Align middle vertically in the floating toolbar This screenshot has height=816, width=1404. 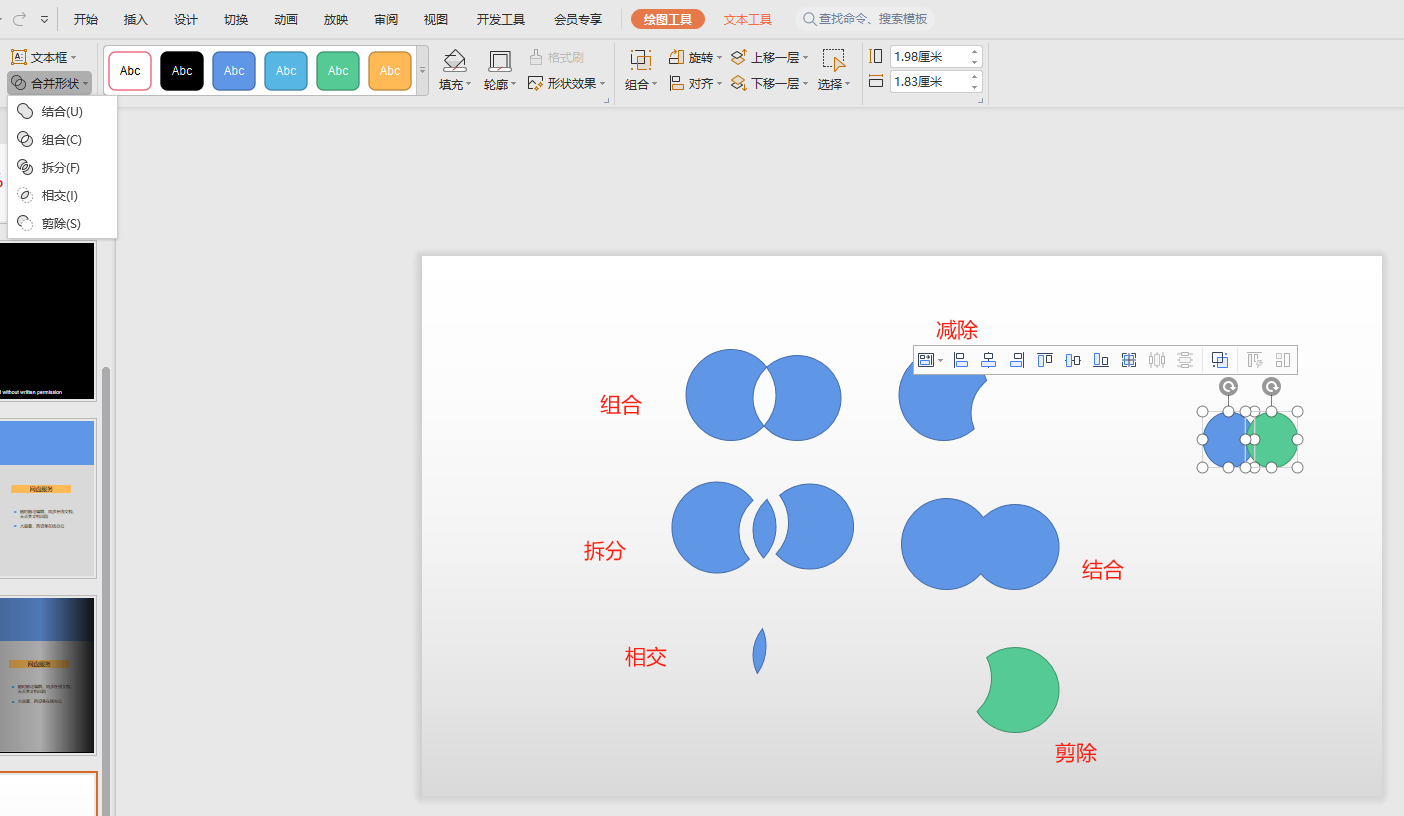[x=1073, y=360]
